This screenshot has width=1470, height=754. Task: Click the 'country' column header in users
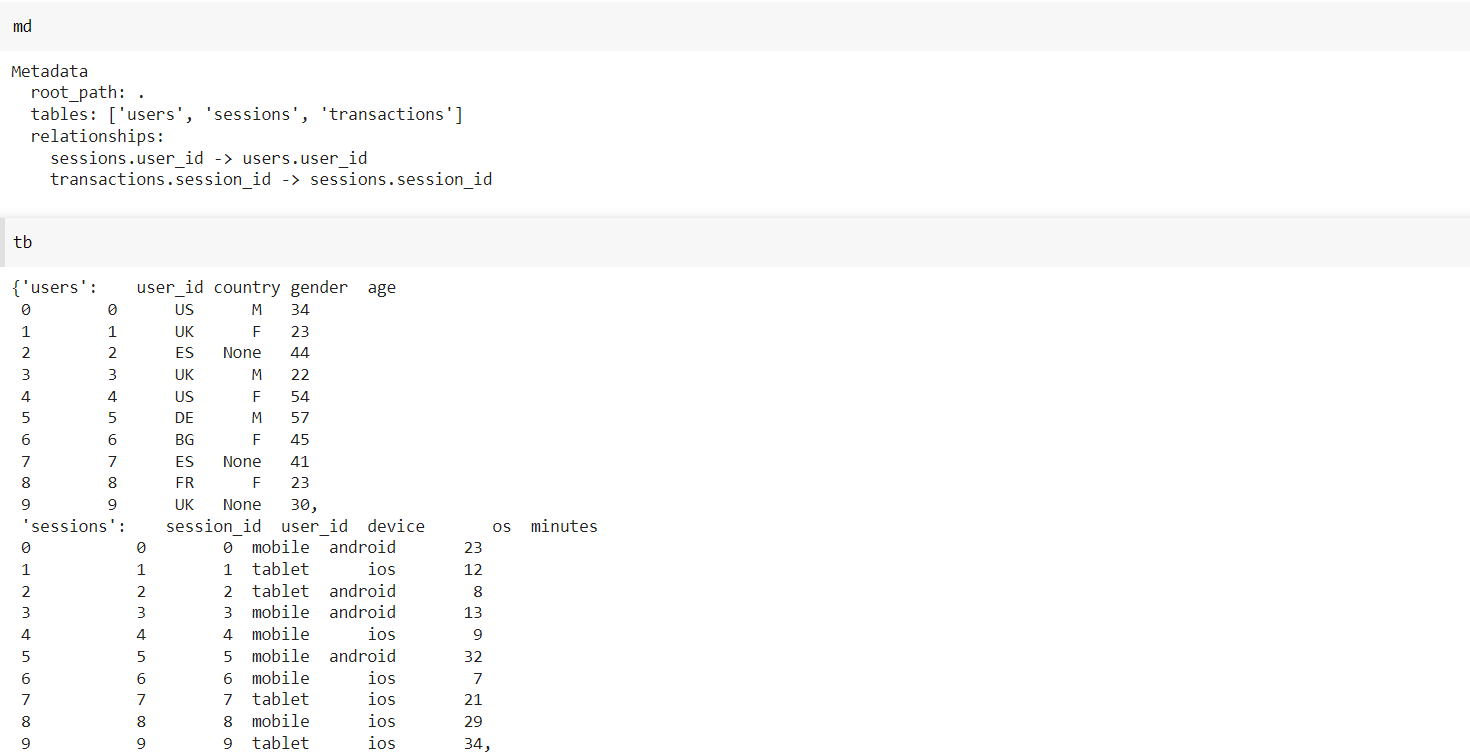click(x=247, y=288)
